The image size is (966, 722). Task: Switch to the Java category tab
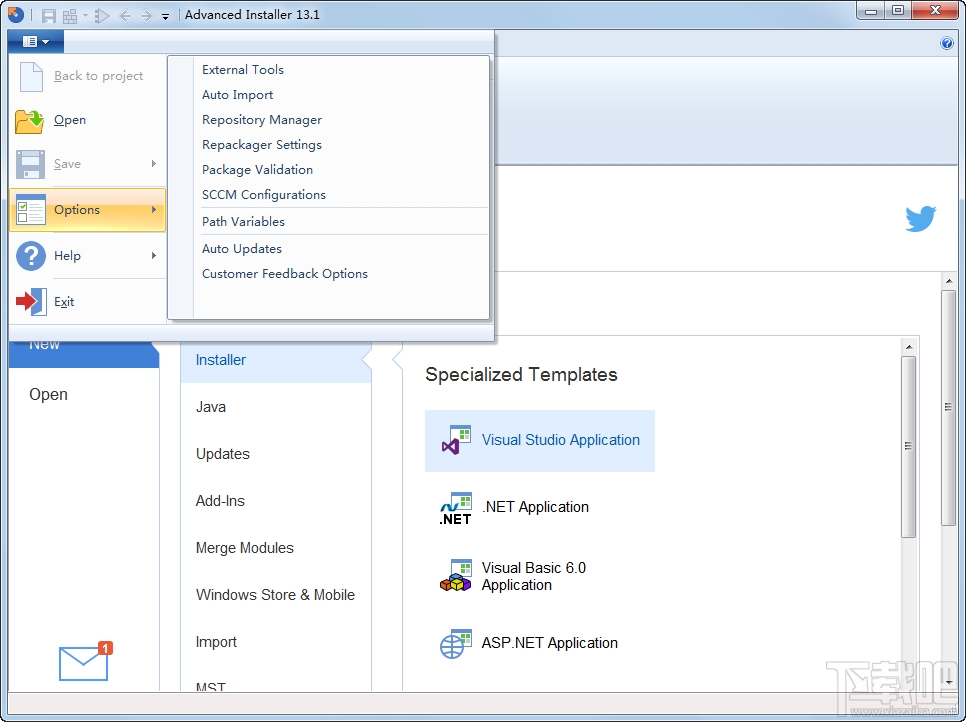pos(210,407)
